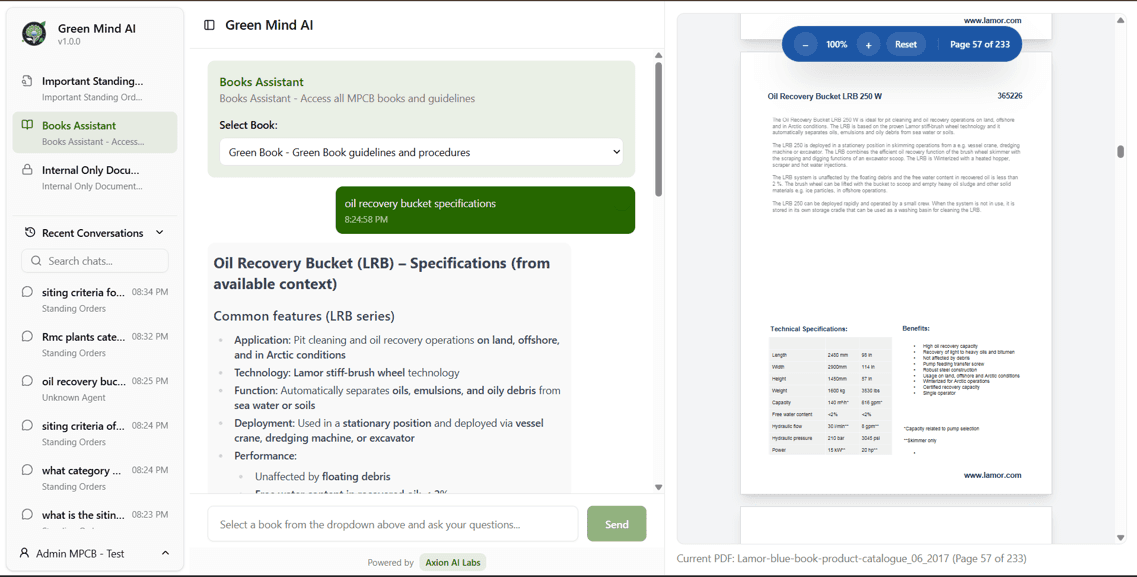
Task: Click 'Oil Recovery Bucket (LRB) – Specifications' response title
Action: point(381,273)
